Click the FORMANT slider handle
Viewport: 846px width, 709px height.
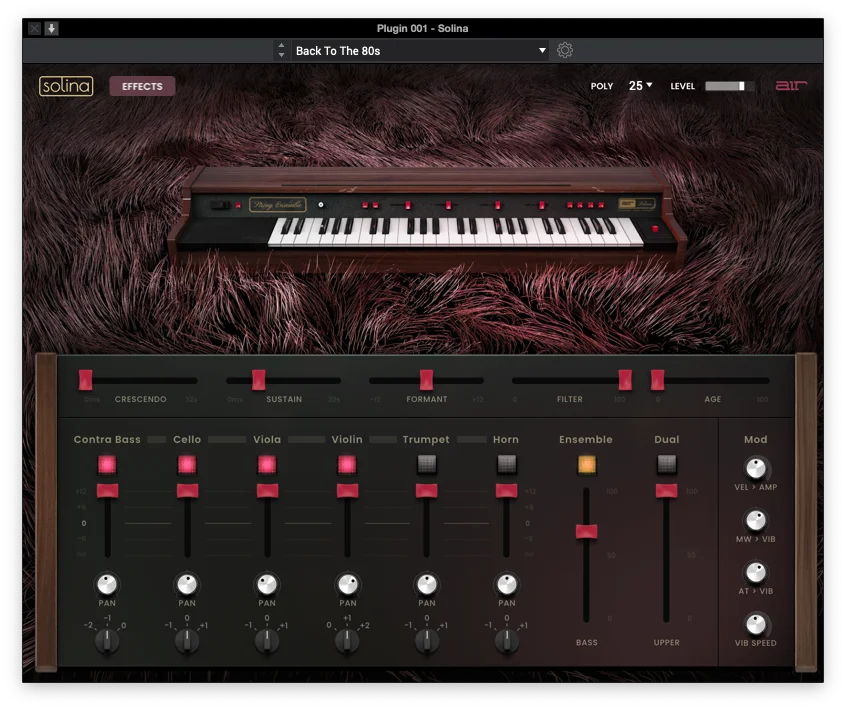click(x=426, y=380)
